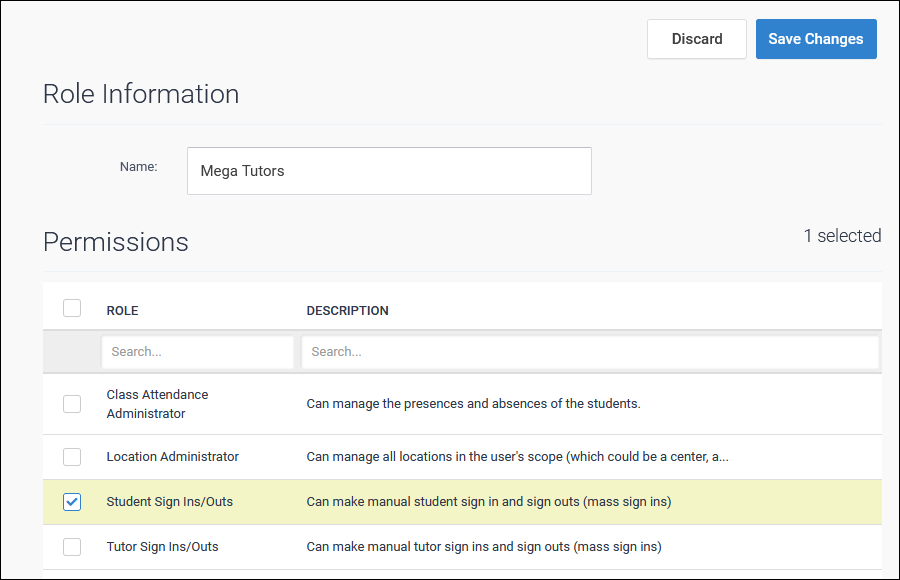Click the Location Administrator role name
Viewport: 900px width, 580px height.
click(x=172, y=457)
